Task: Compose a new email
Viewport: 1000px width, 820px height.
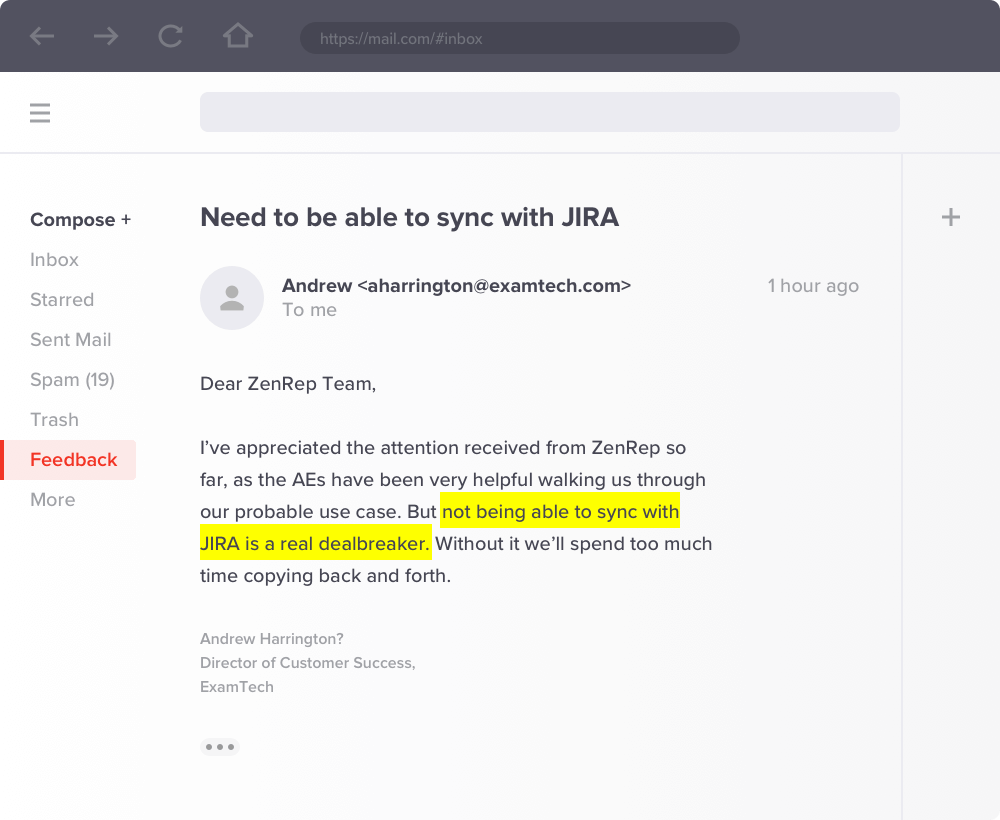Action: click(x=80, y=220)
